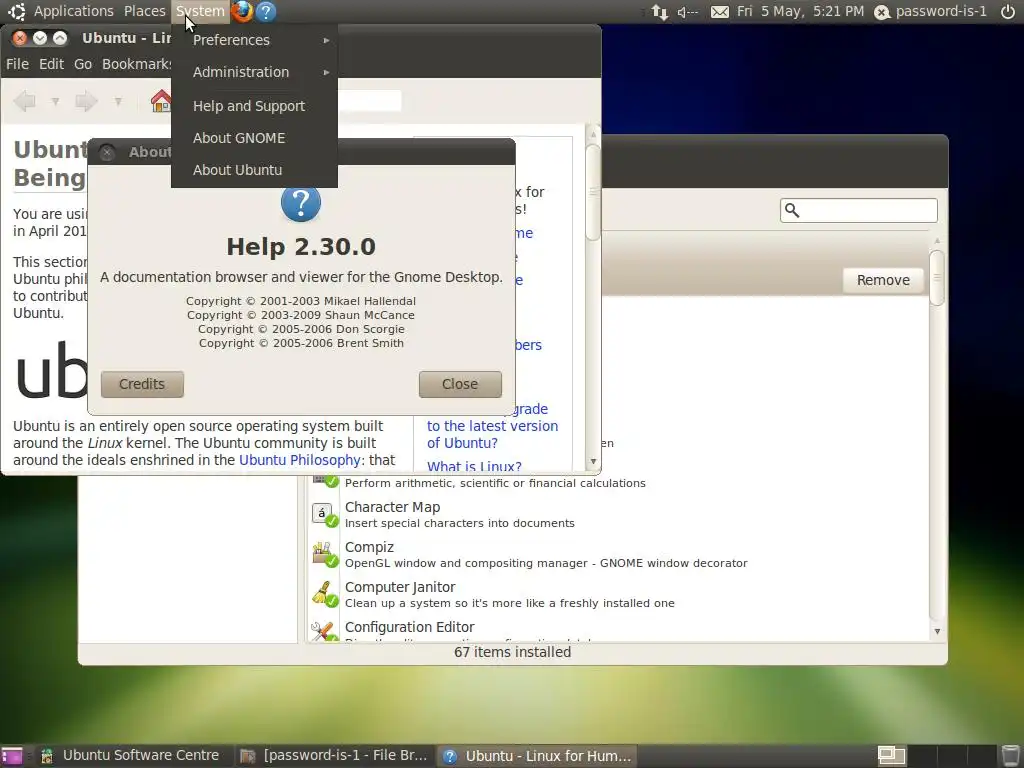Open Back history dropdown arrow

[56, 101]
